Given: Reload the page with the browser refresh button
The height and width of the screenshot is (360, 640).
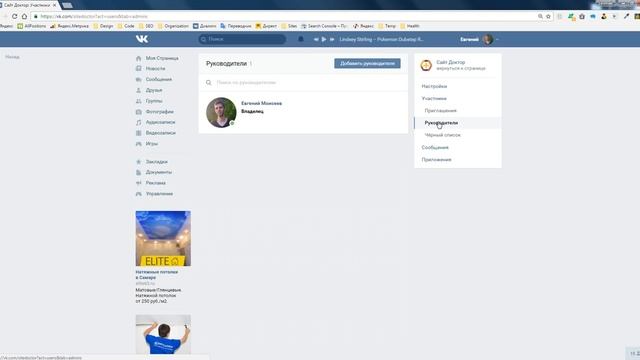Looking at the screenshot, I should [14, 16].
